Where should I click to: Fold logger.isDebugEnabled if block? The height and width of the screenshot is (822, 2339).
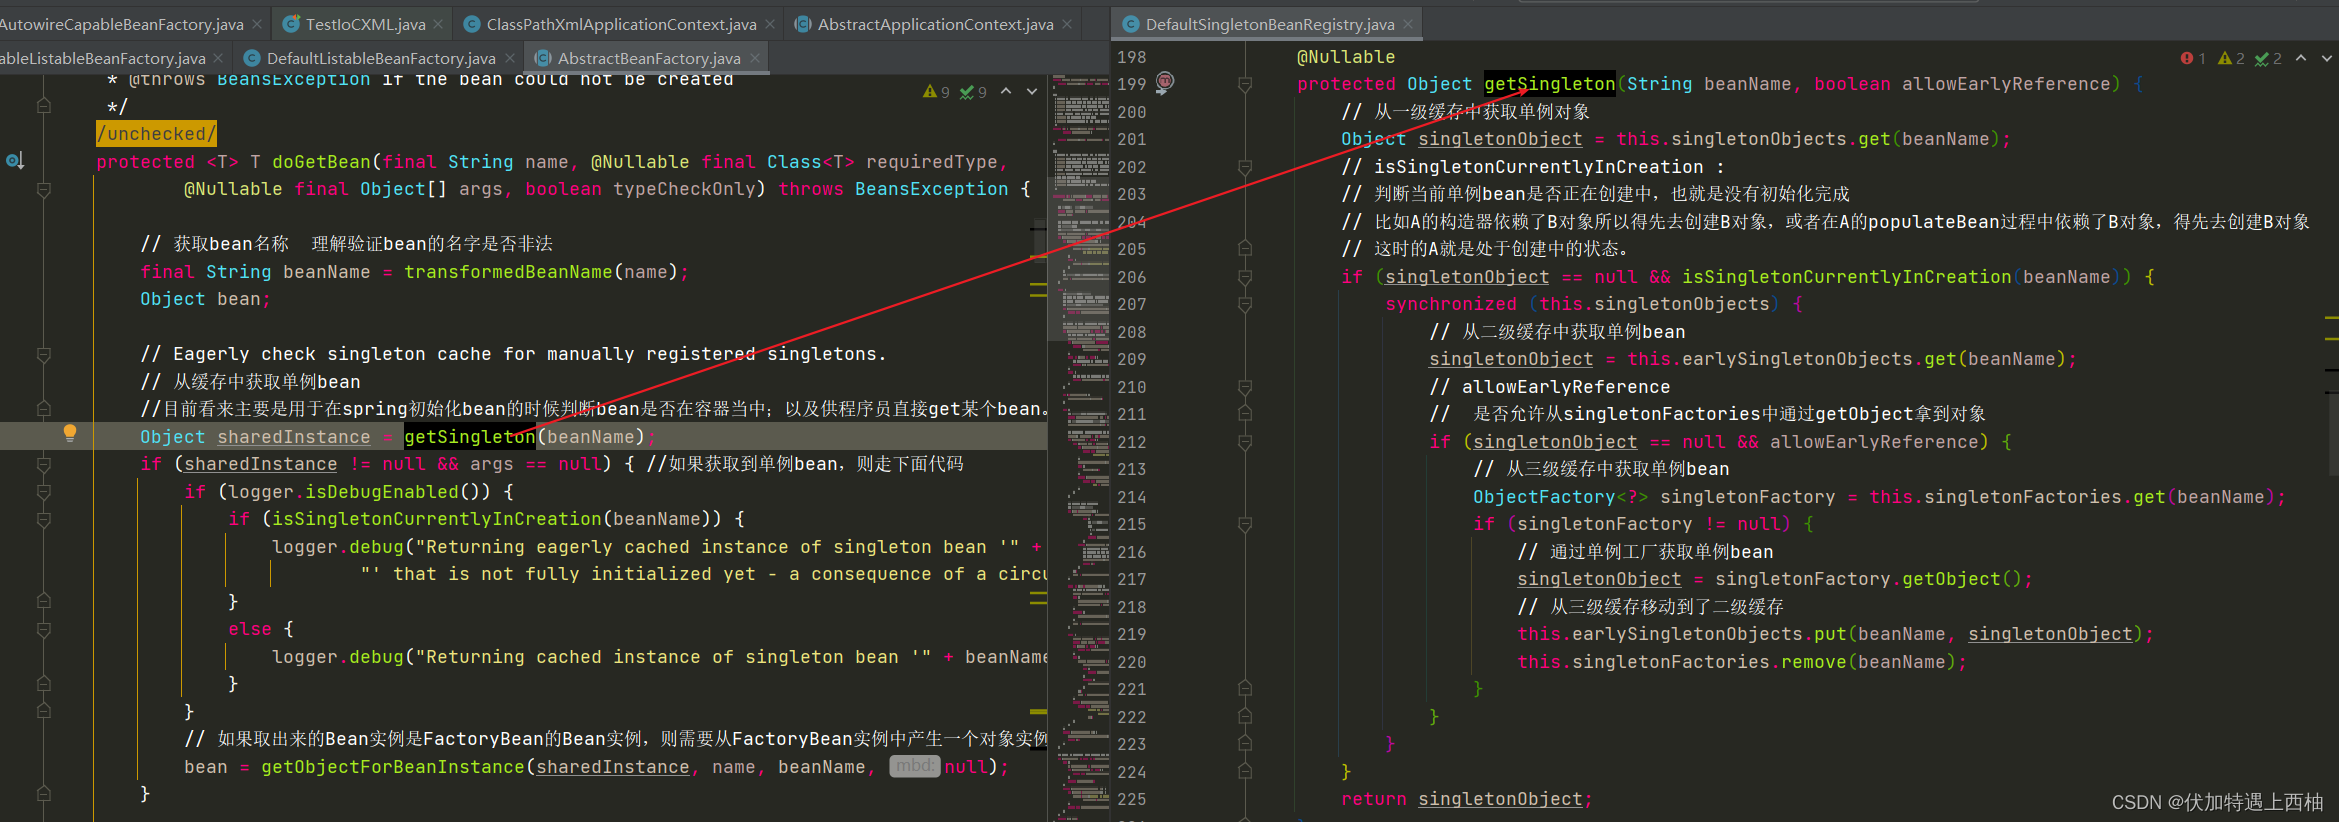(44, 492)
